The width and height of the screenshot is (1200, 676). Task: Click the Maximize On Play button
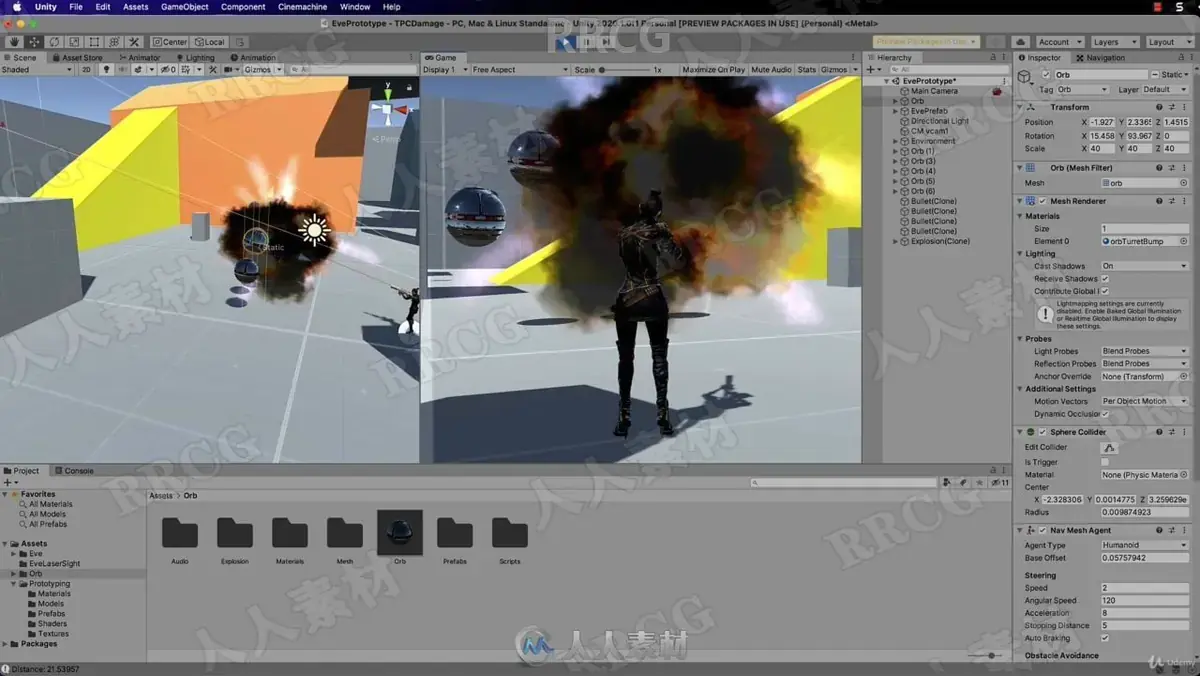tap(713, 70)
